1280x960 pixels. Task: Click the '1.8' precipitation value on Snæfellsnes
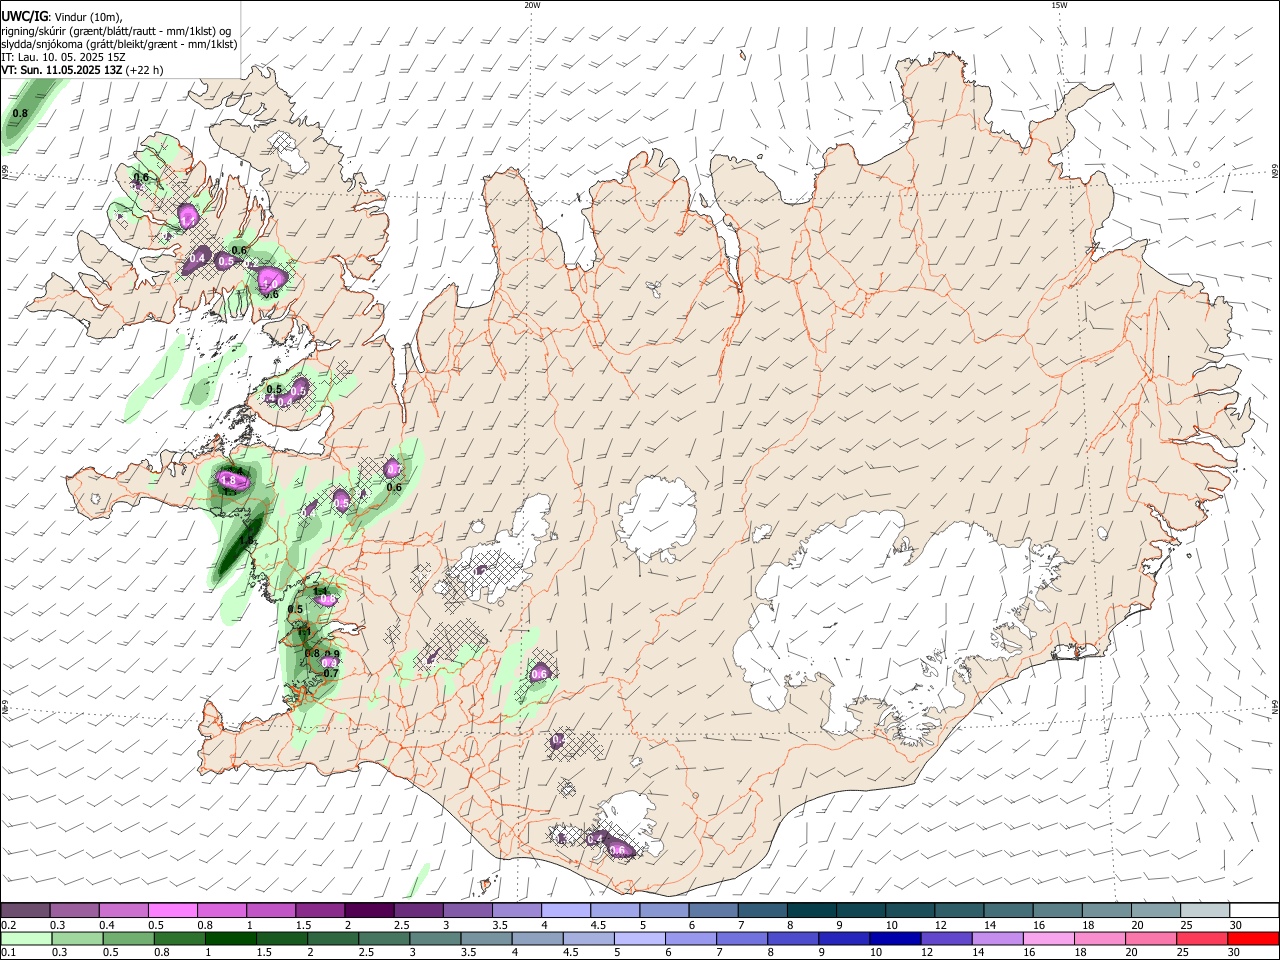pos(228,480)
